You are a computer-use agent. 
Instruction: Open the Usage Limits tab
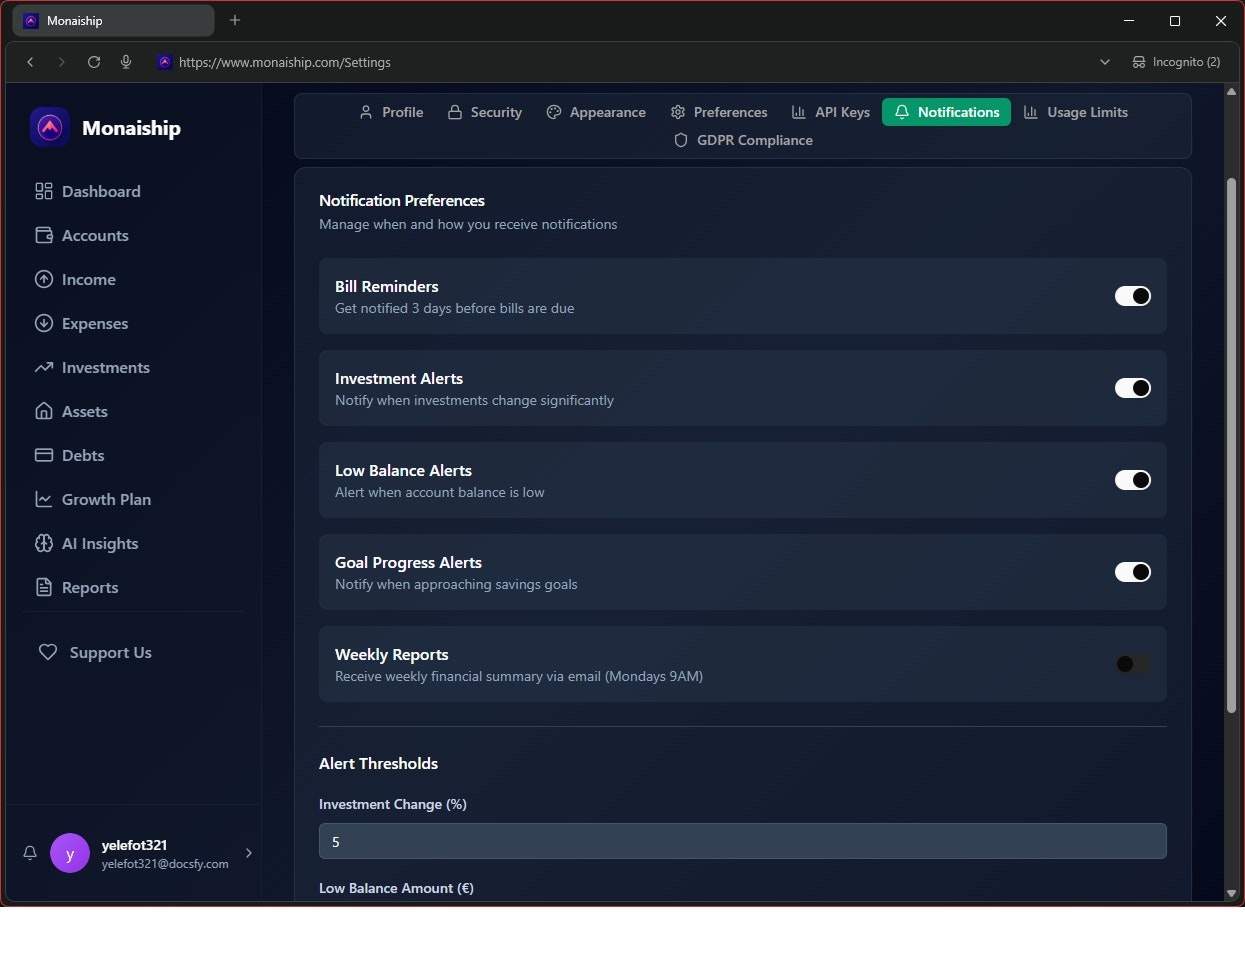[x=1076, y=112]
